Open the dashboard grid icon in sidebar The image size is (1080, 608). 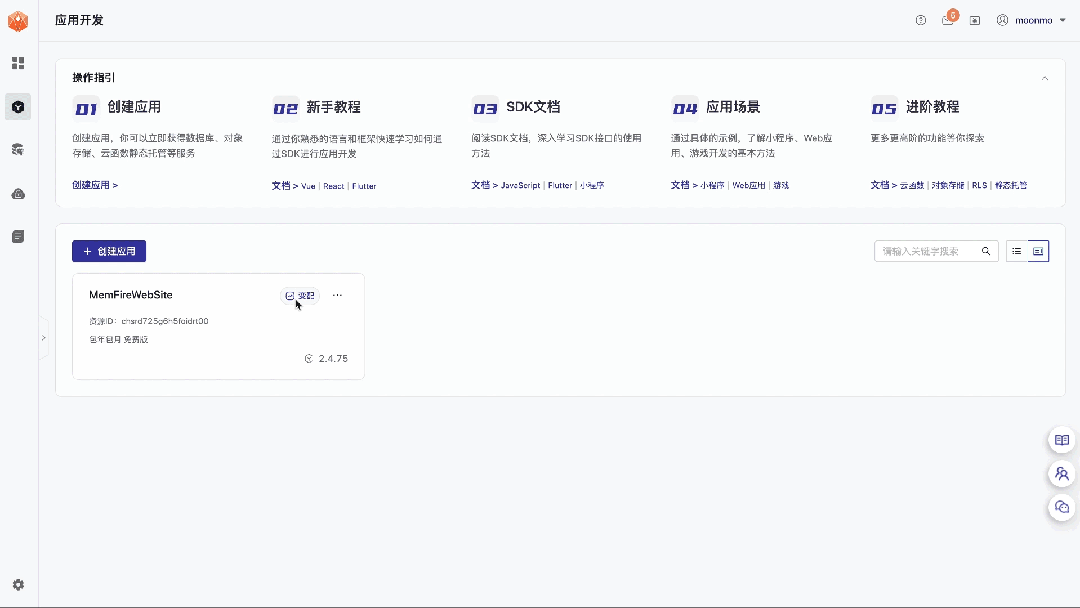point(18,63)
